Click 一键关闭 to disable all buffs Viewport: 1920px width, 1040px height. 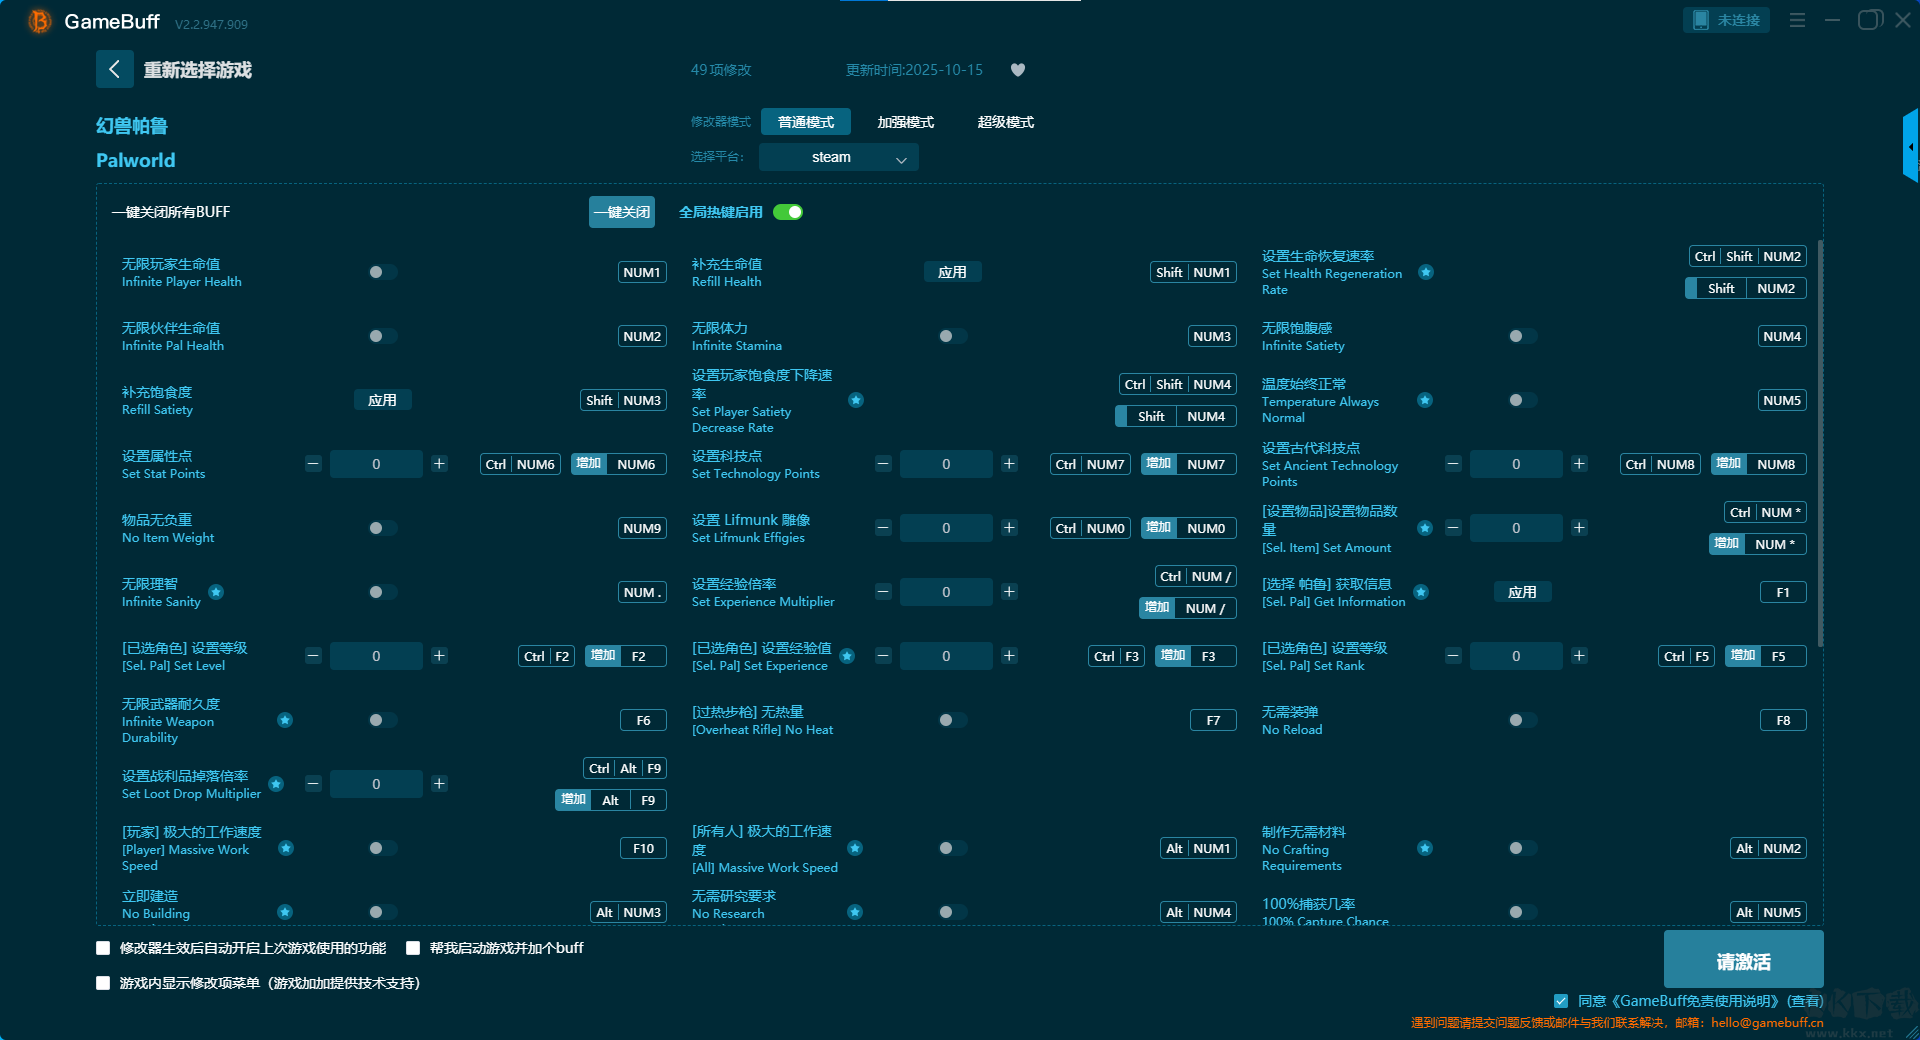tap(622, 212)
